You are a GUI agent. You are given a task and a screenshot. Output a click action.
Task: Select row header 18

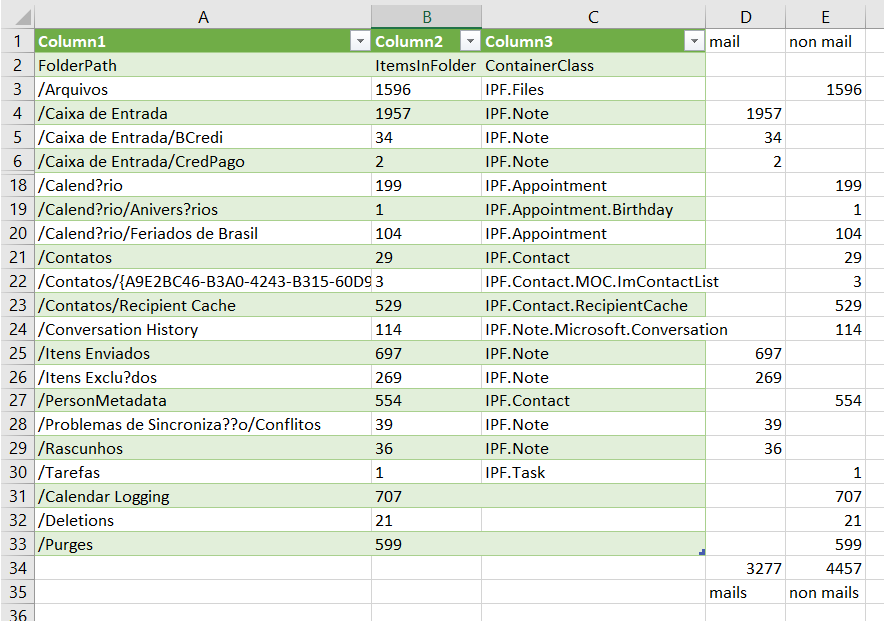click(16, 185)
